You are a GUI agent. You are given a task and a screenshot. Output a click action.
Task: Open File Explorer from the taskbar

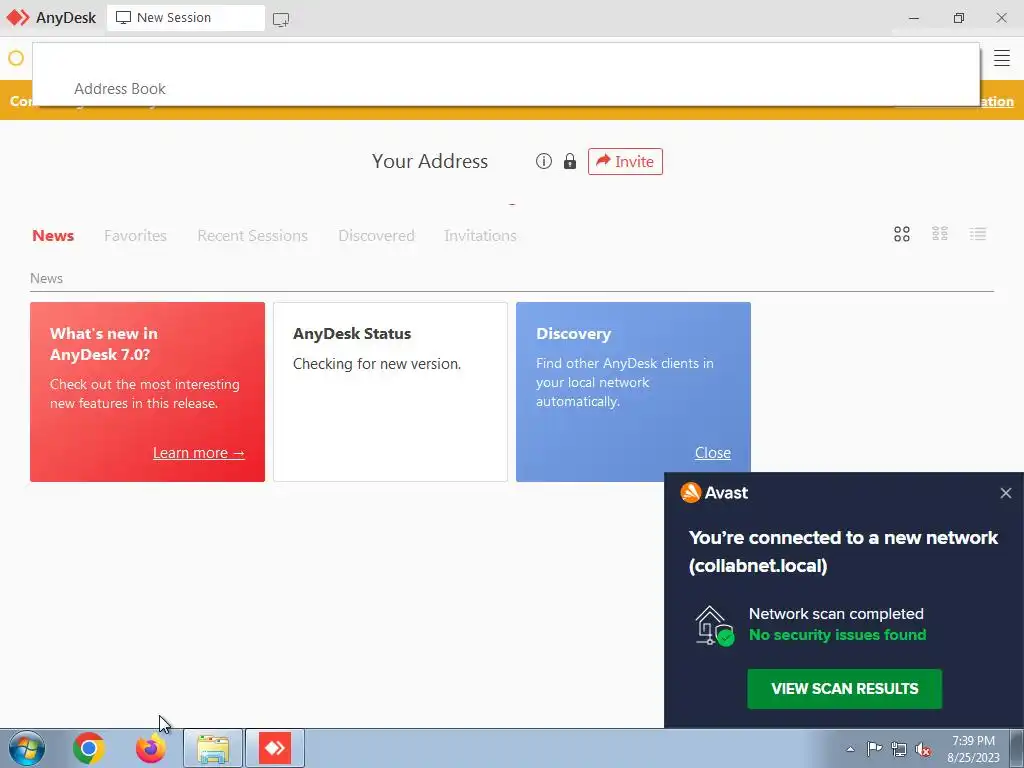tap(213, 748)
